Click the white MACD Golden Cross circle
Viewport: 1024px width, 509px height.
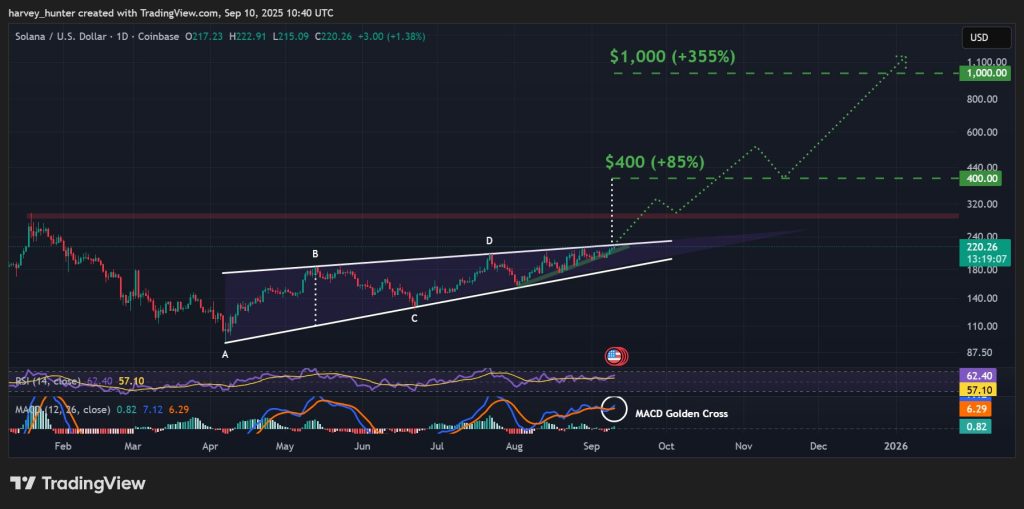pyautogui.click(x=617, y=410)
